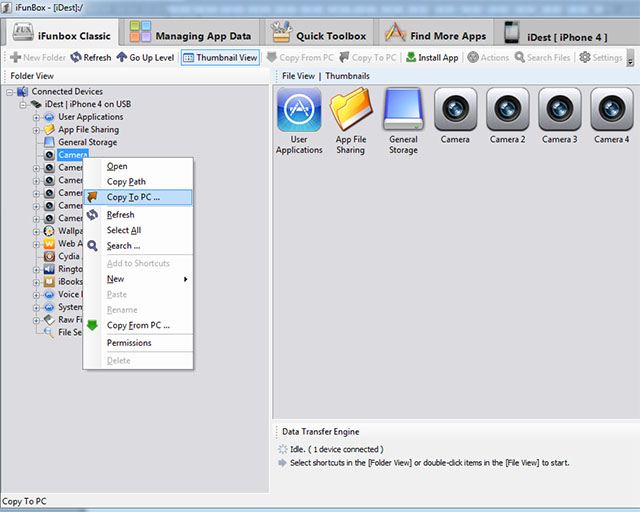Screen dimensions: 640x512
Task: Click the Install App toolbar icon
Action: (432, 57)
